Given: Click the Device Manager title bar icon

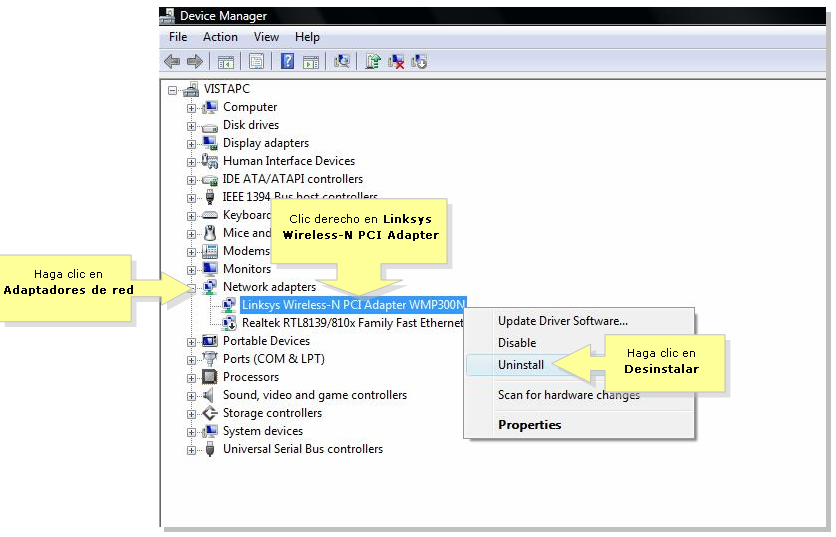Looking at the screenshot, I should (x=167, y=15).
